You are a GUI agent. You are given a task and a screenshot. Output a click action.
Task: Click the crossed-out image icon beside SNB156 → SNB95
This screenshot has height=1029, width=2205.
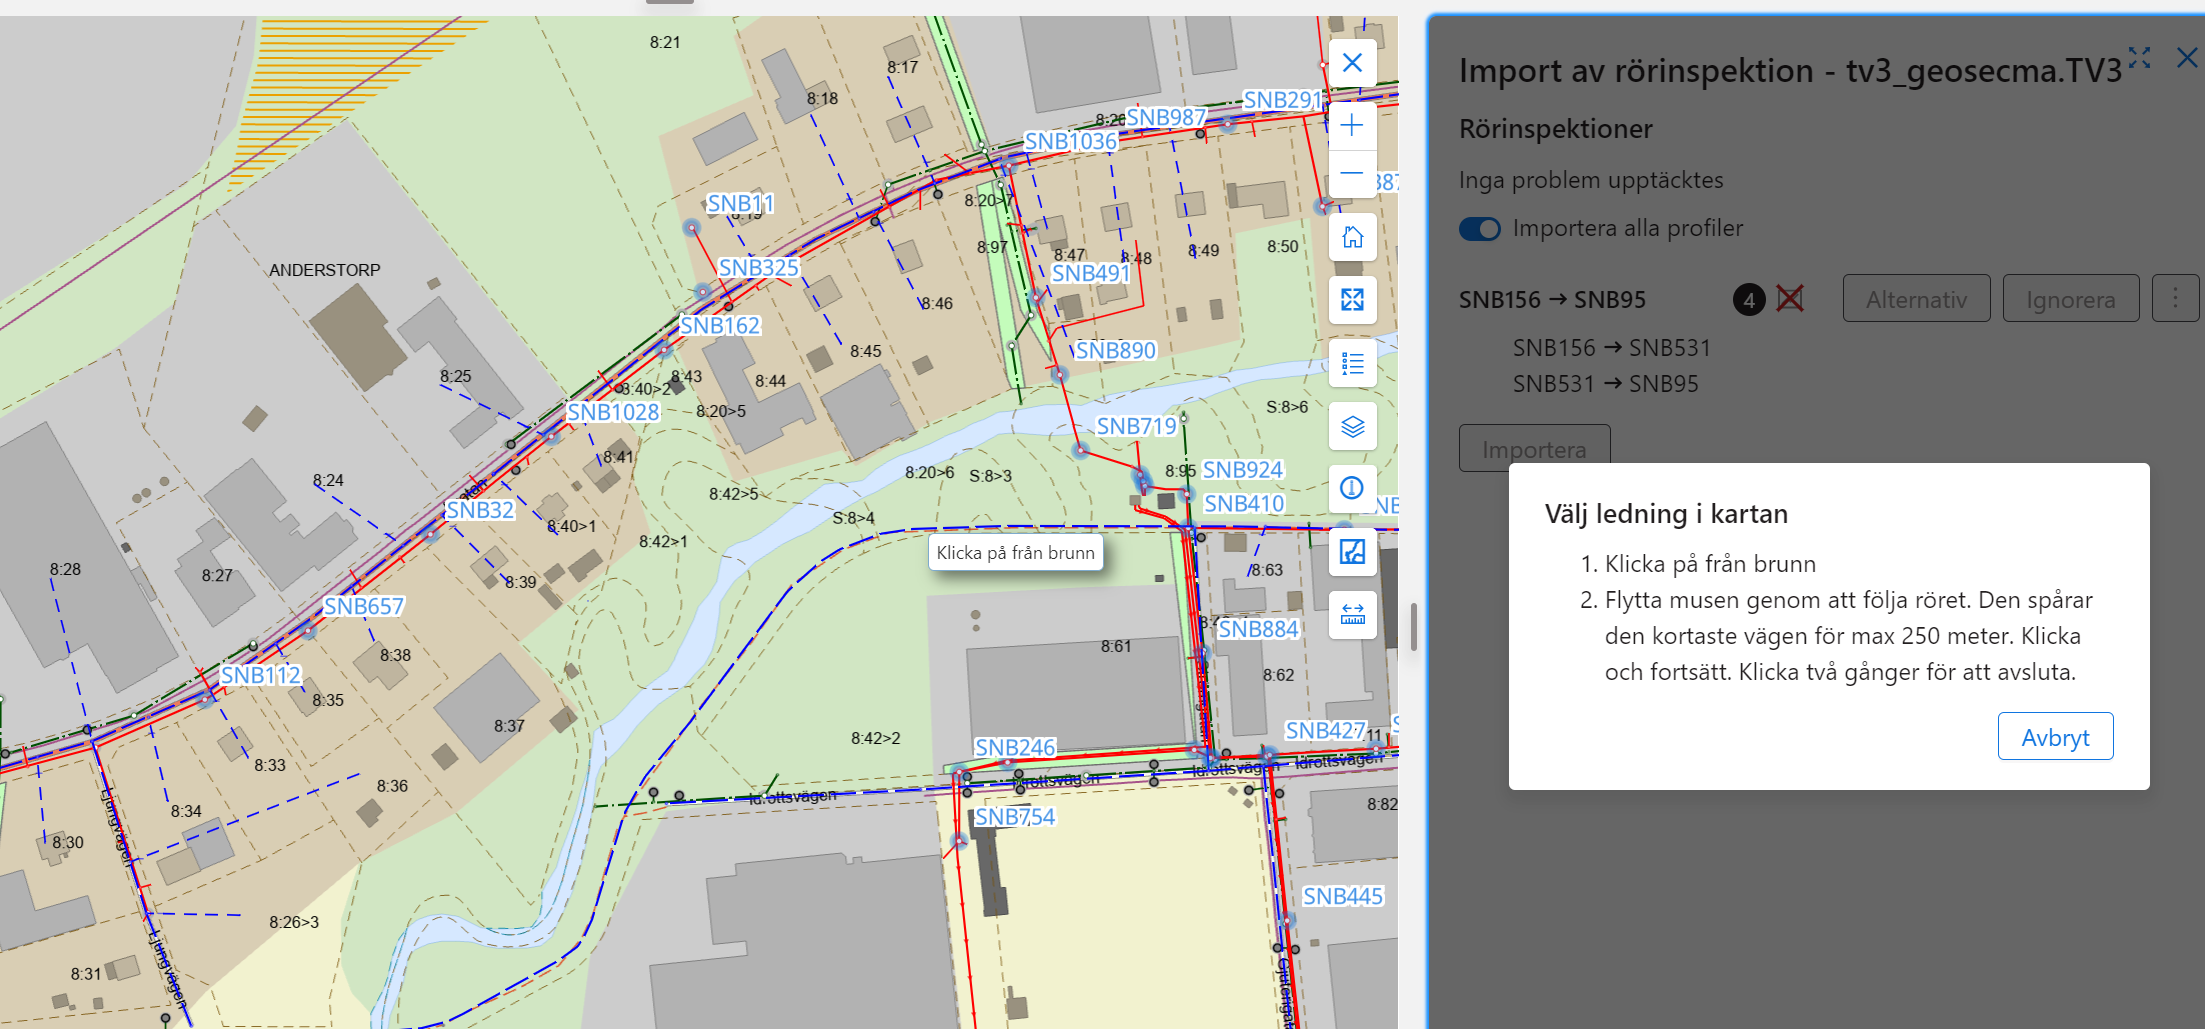click(1789, 299)
